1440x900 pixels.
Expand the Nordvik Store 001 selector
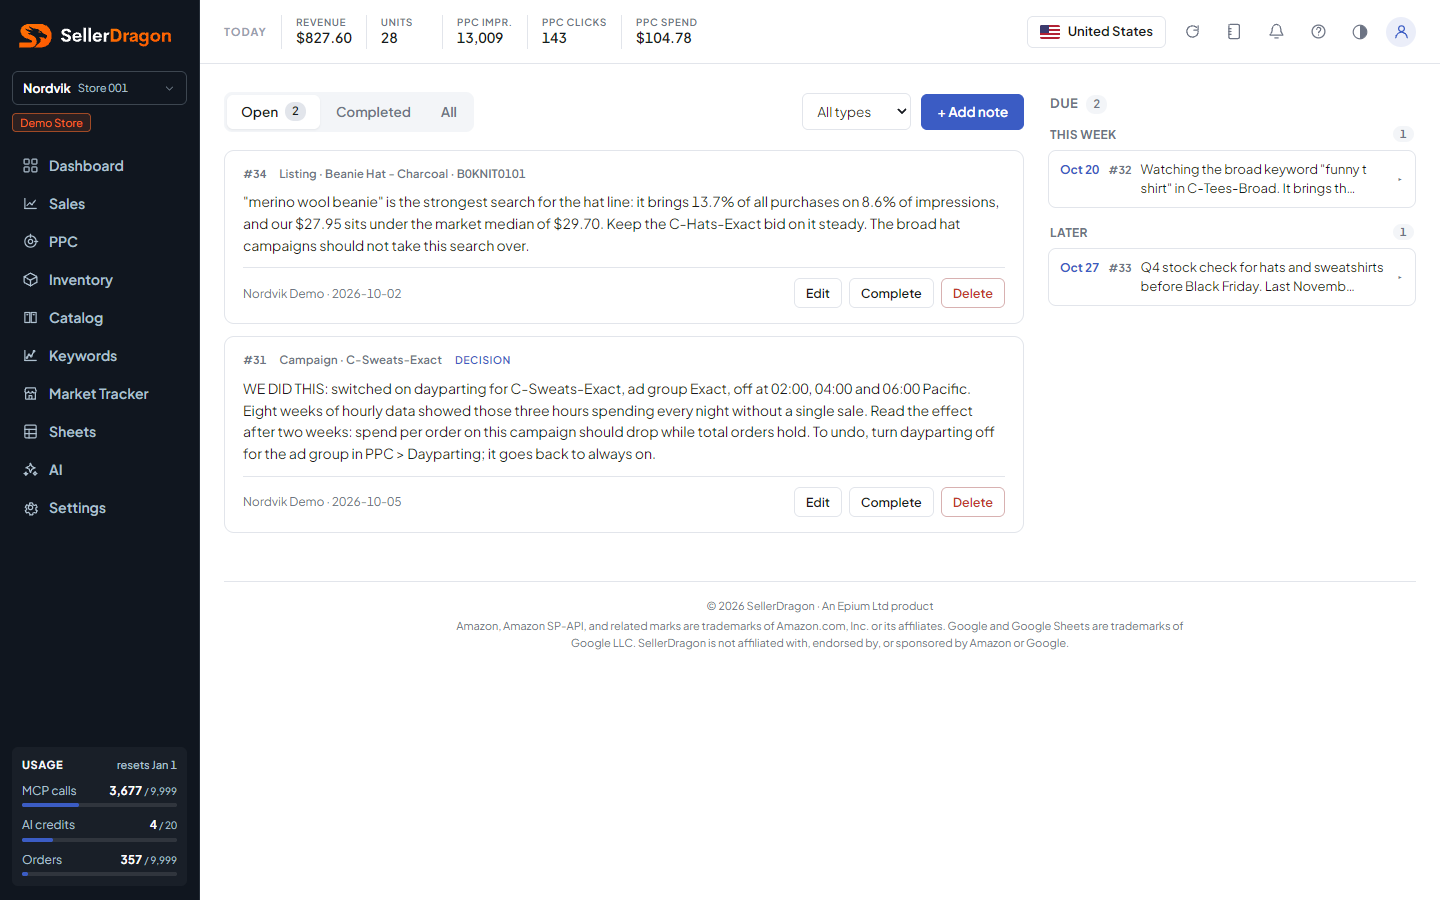[x=99, y=88]
